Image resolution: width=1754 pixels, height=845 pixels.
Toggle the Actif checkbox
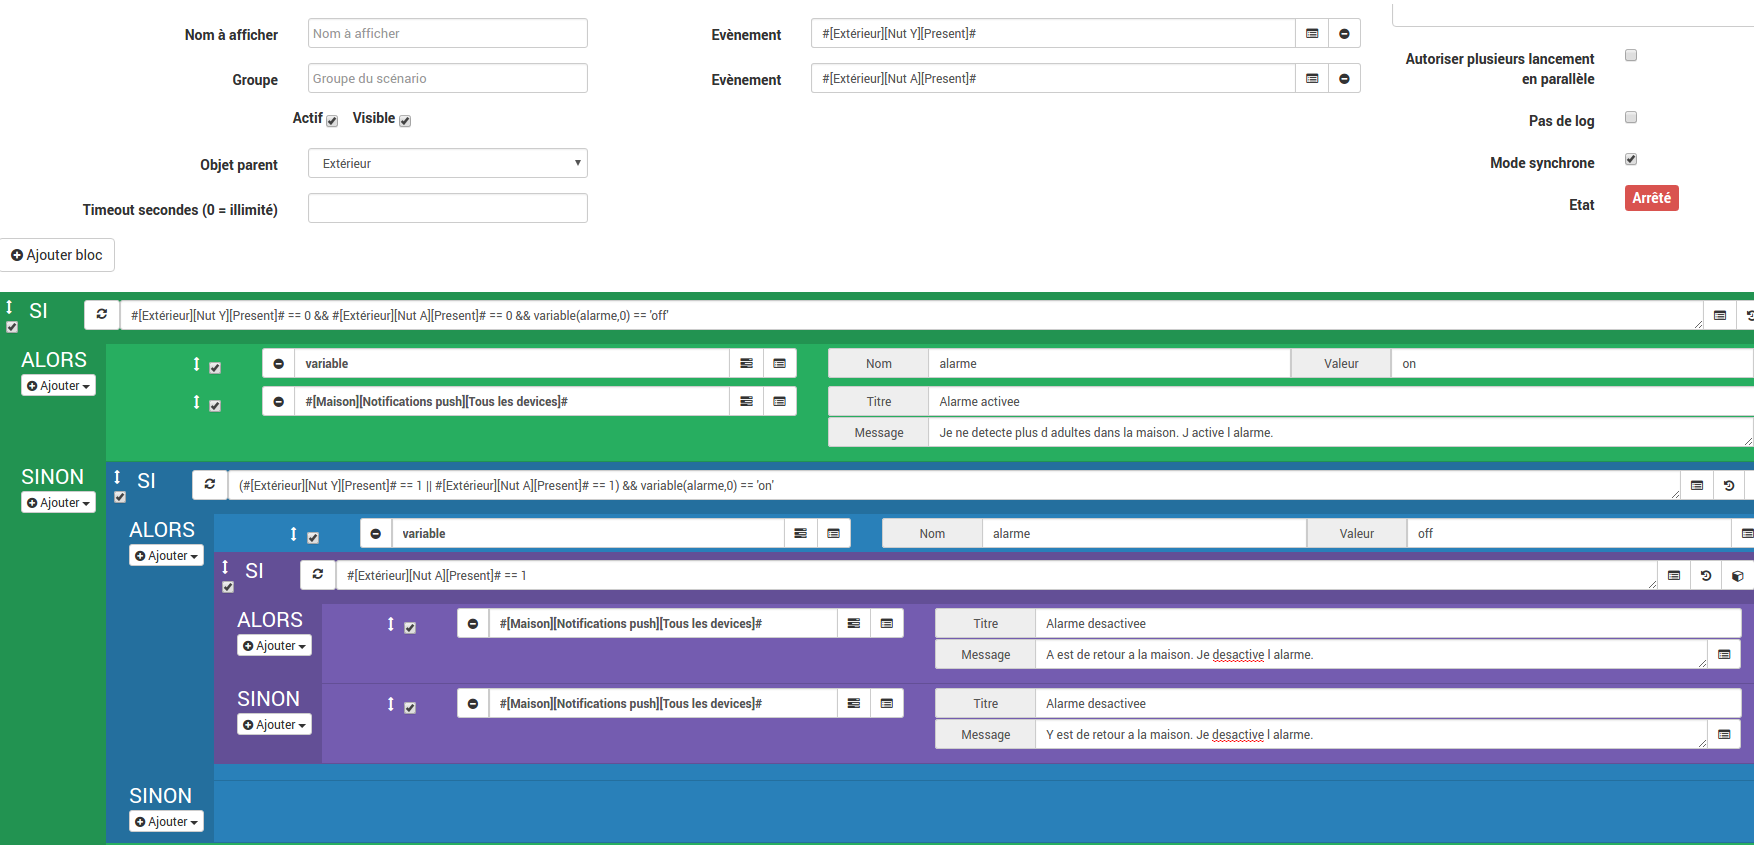332,121
